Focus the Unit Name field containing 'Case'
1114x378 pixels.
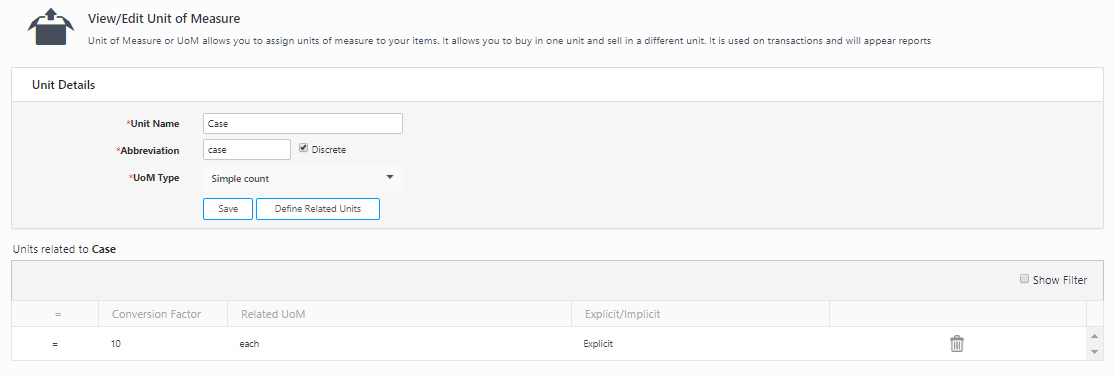(x=303, y=123)
